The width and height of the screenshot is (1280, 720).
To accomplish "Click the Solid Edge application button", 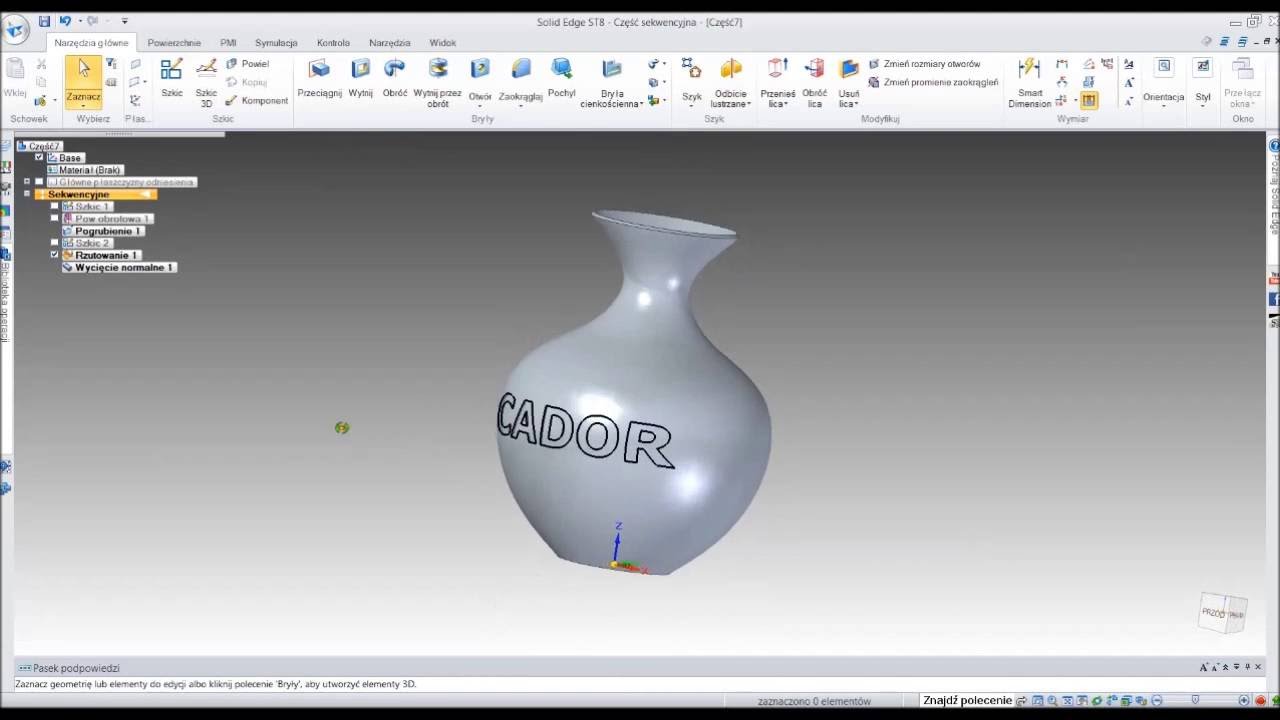I will point(16,29).
